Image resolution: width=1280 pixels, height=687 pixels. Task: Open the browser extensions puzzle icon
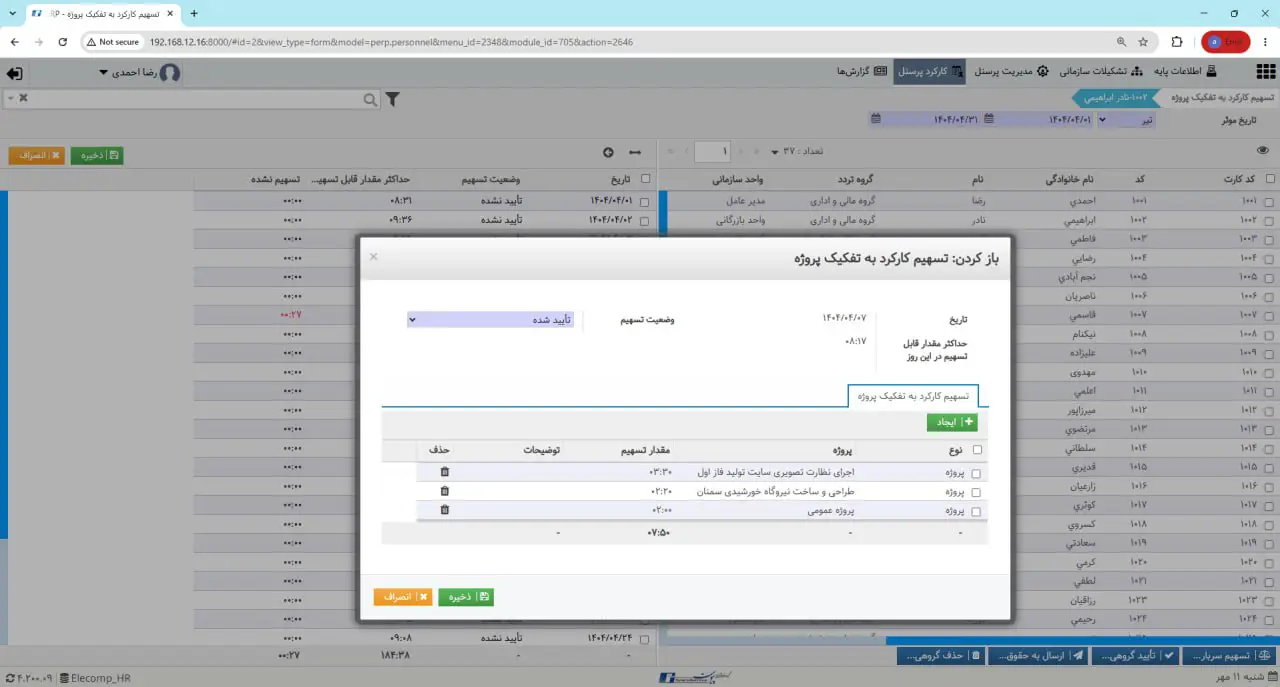pyautogui.click(x=1176, y=42)
